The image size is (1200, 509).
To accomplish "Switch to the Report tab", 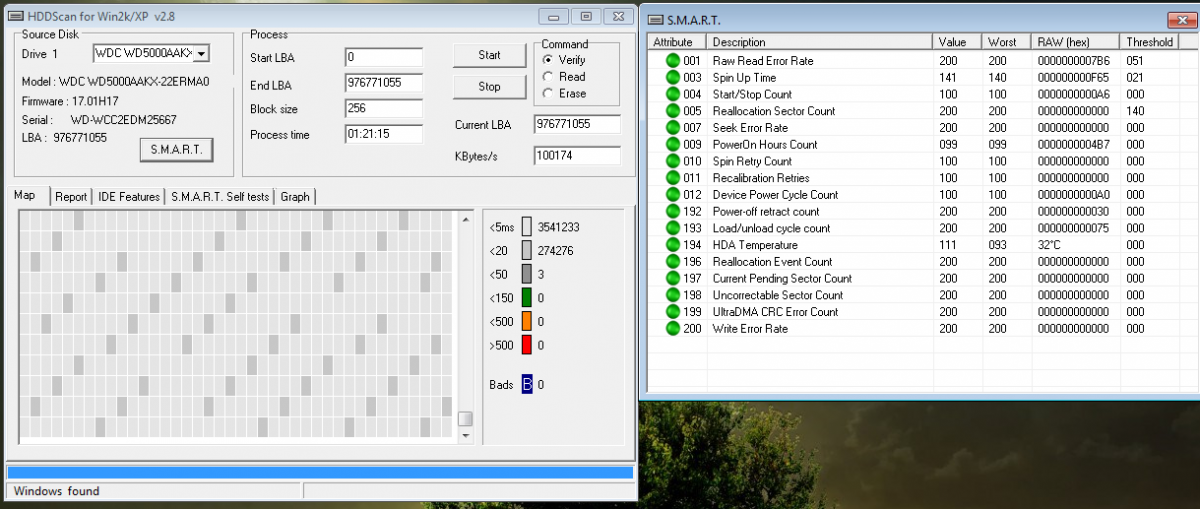I will pos(71,197).
